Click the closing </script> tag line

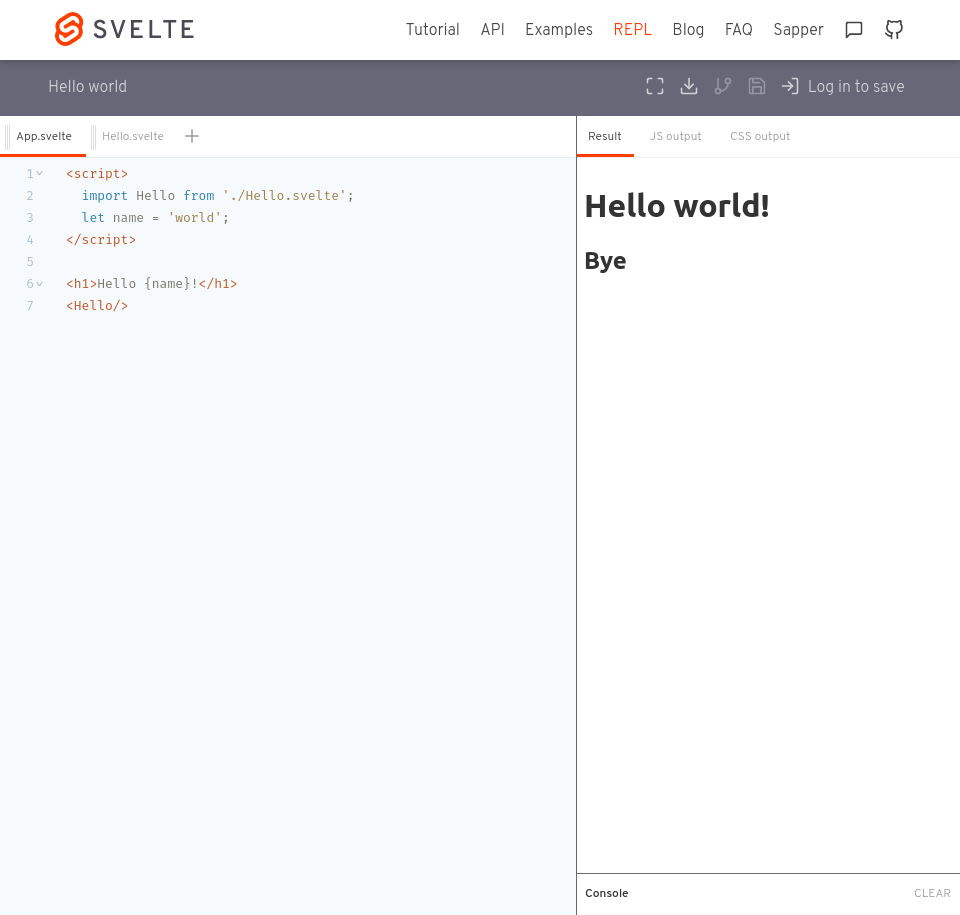click(101, 239)
